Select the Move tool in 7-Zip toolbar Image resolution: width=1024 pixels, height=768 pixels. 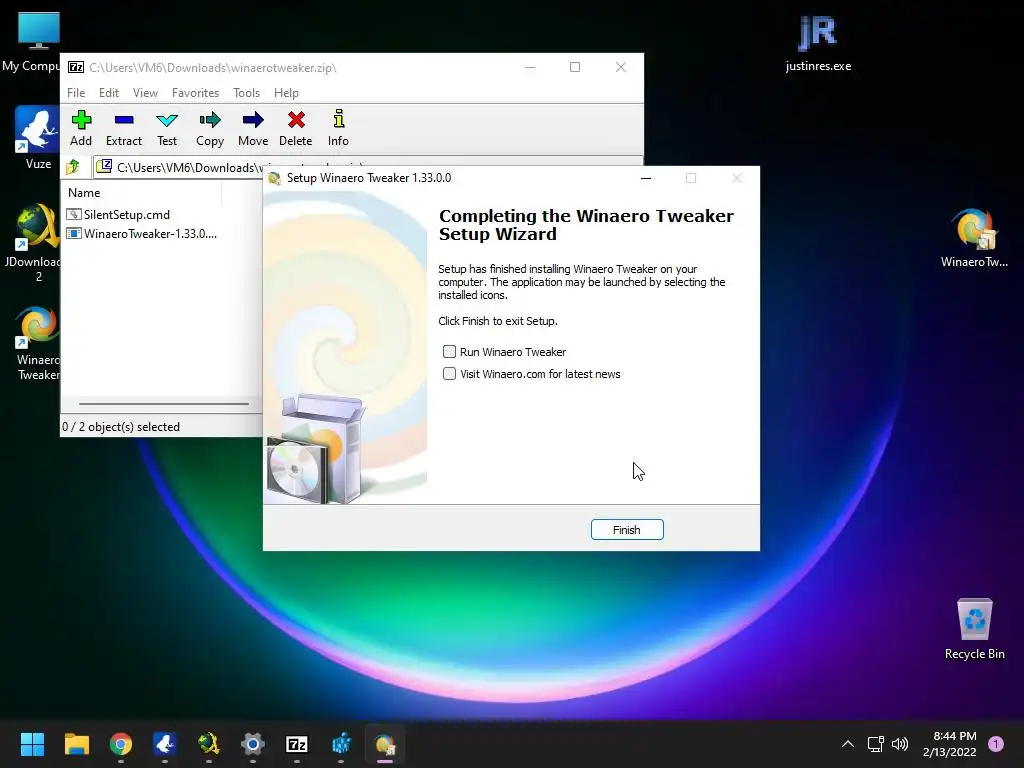(253, 129)
